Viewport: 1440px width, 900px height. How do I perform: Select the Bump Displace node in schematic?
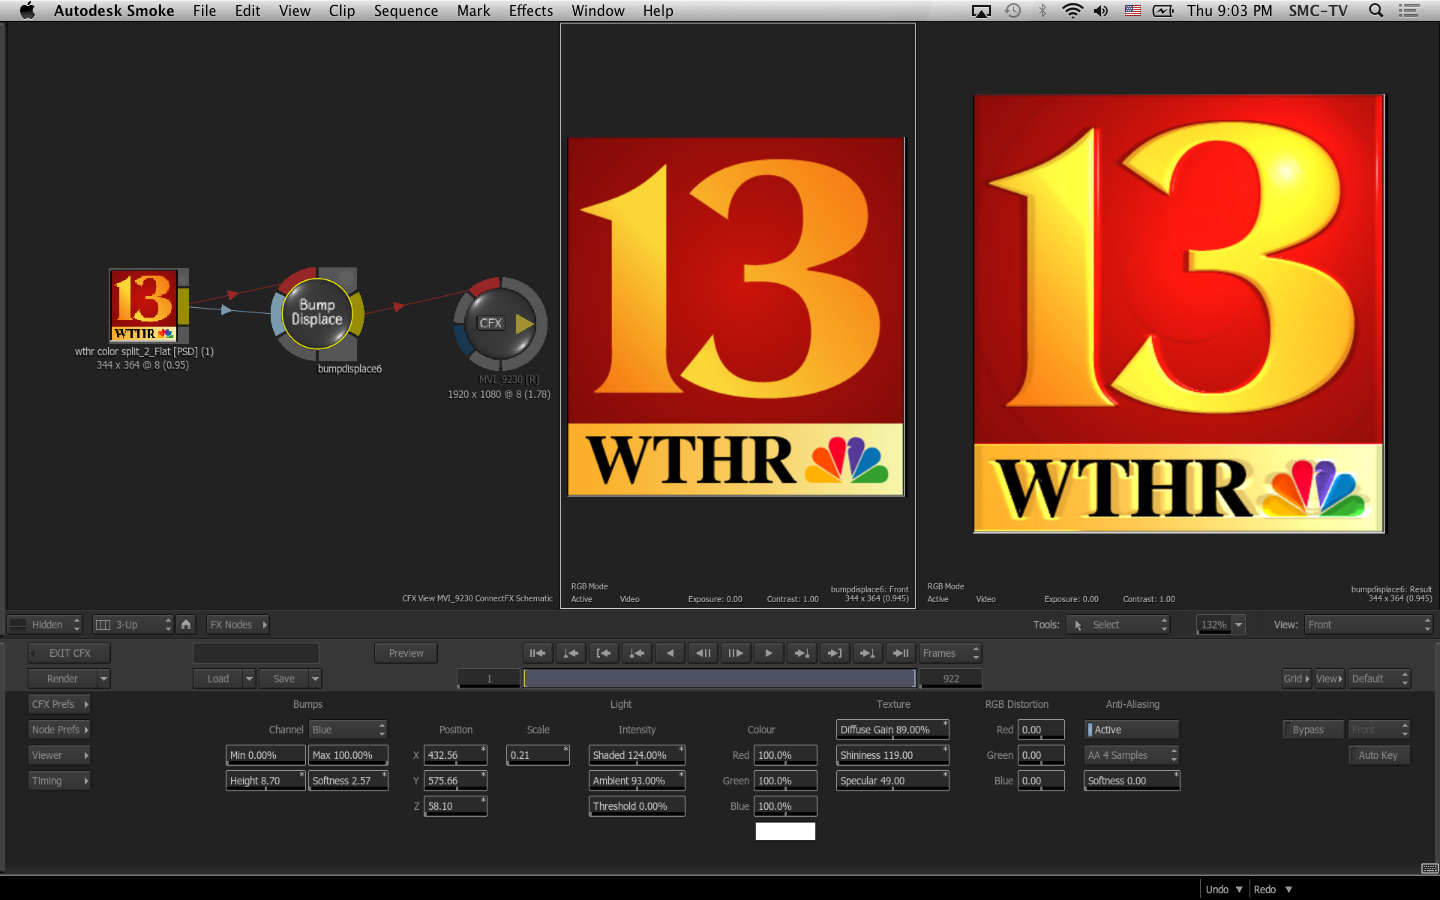tap(317, 313)
